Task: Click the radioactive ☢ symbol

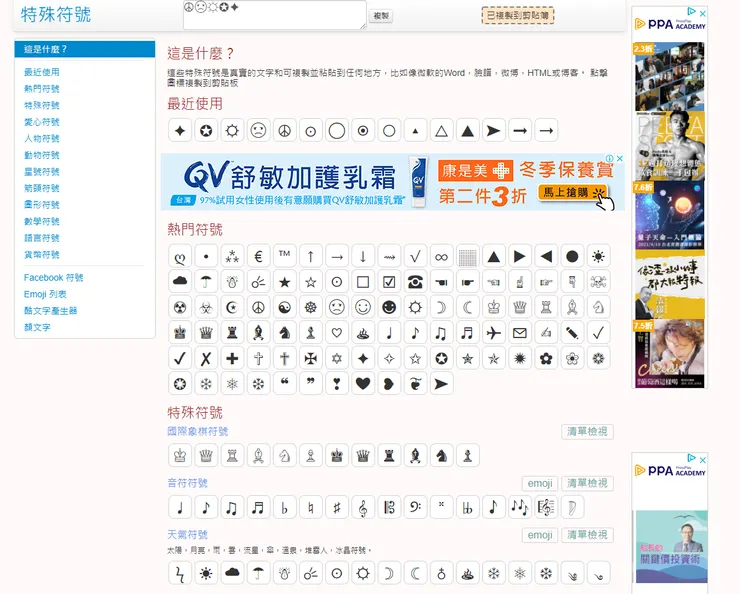Action: click(x=180, y=307)
